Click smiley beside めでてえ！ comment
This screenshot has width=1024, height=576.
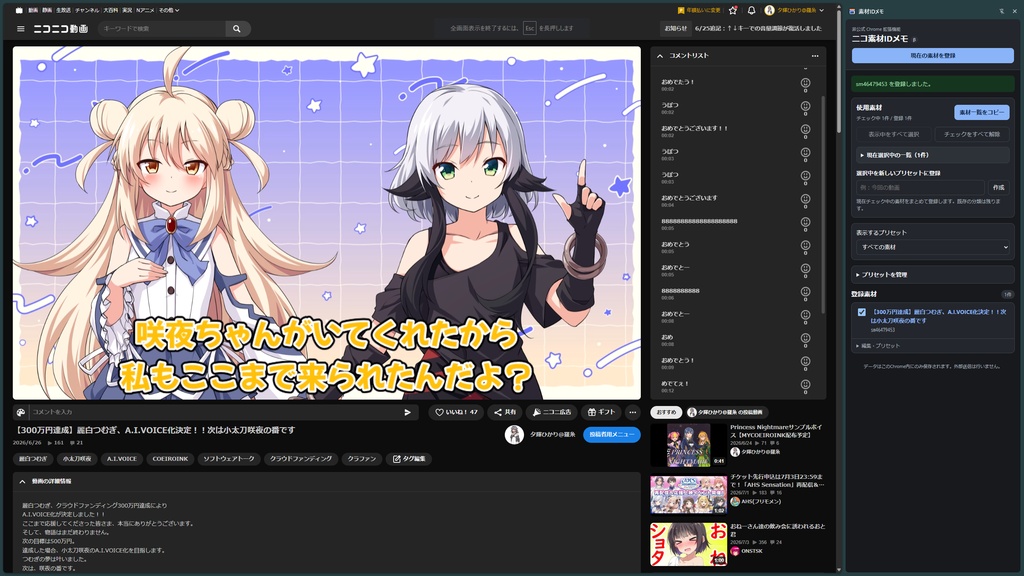coord(805,385)
